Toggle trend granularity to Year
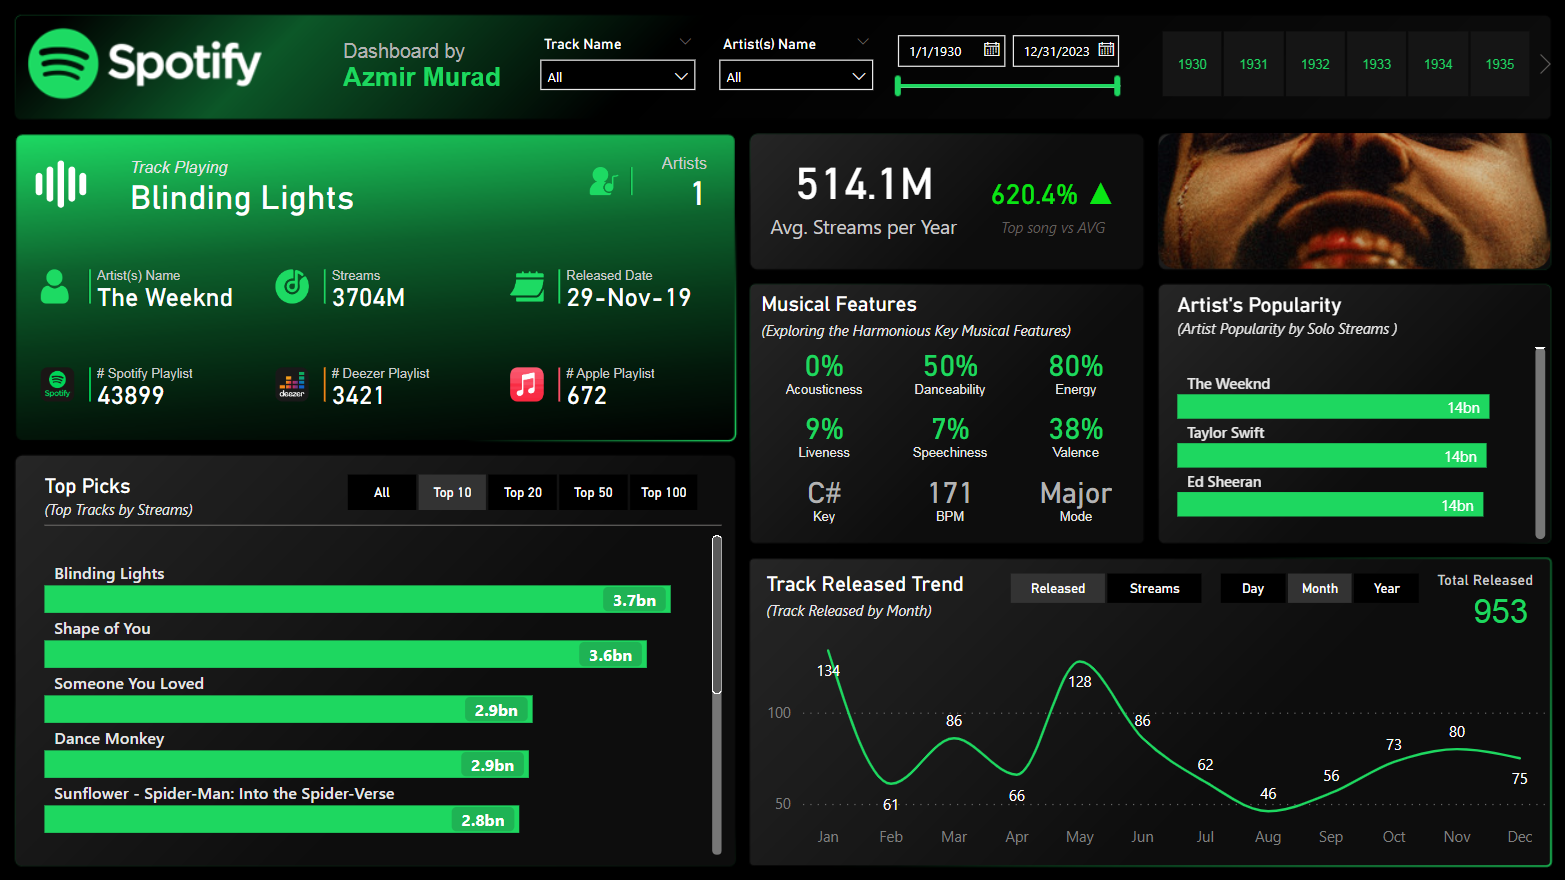 (x=1386, y=588)
